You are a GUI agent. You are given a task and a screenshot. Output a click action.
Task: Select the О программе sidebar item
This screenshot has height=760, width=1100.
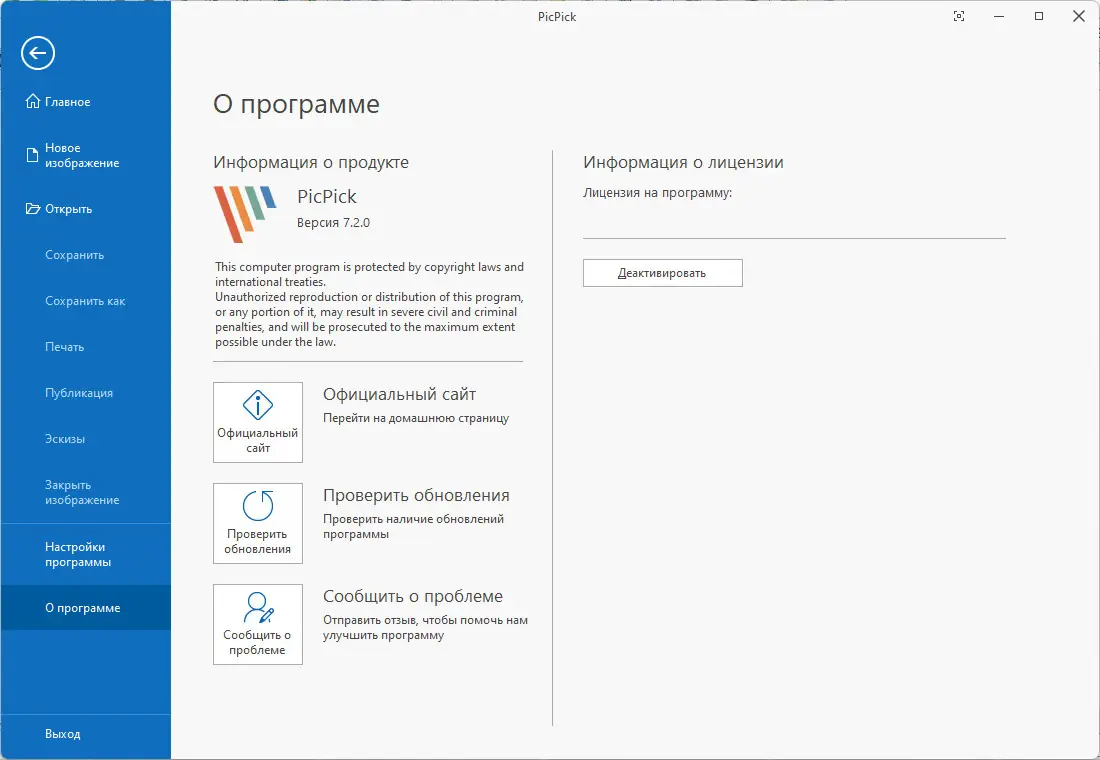click(86, 608)
